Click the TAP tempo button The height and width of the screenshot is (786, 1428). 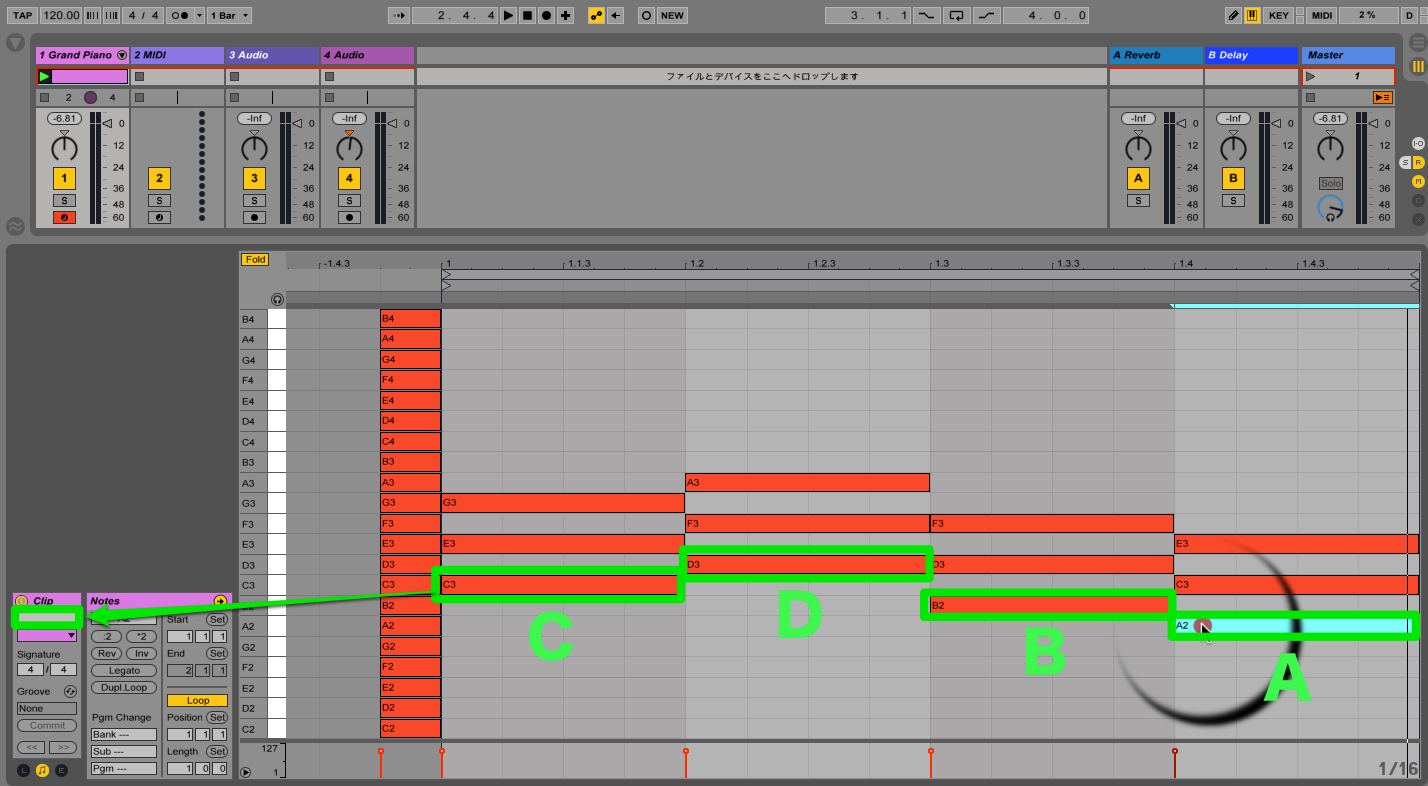coord(22,16)
